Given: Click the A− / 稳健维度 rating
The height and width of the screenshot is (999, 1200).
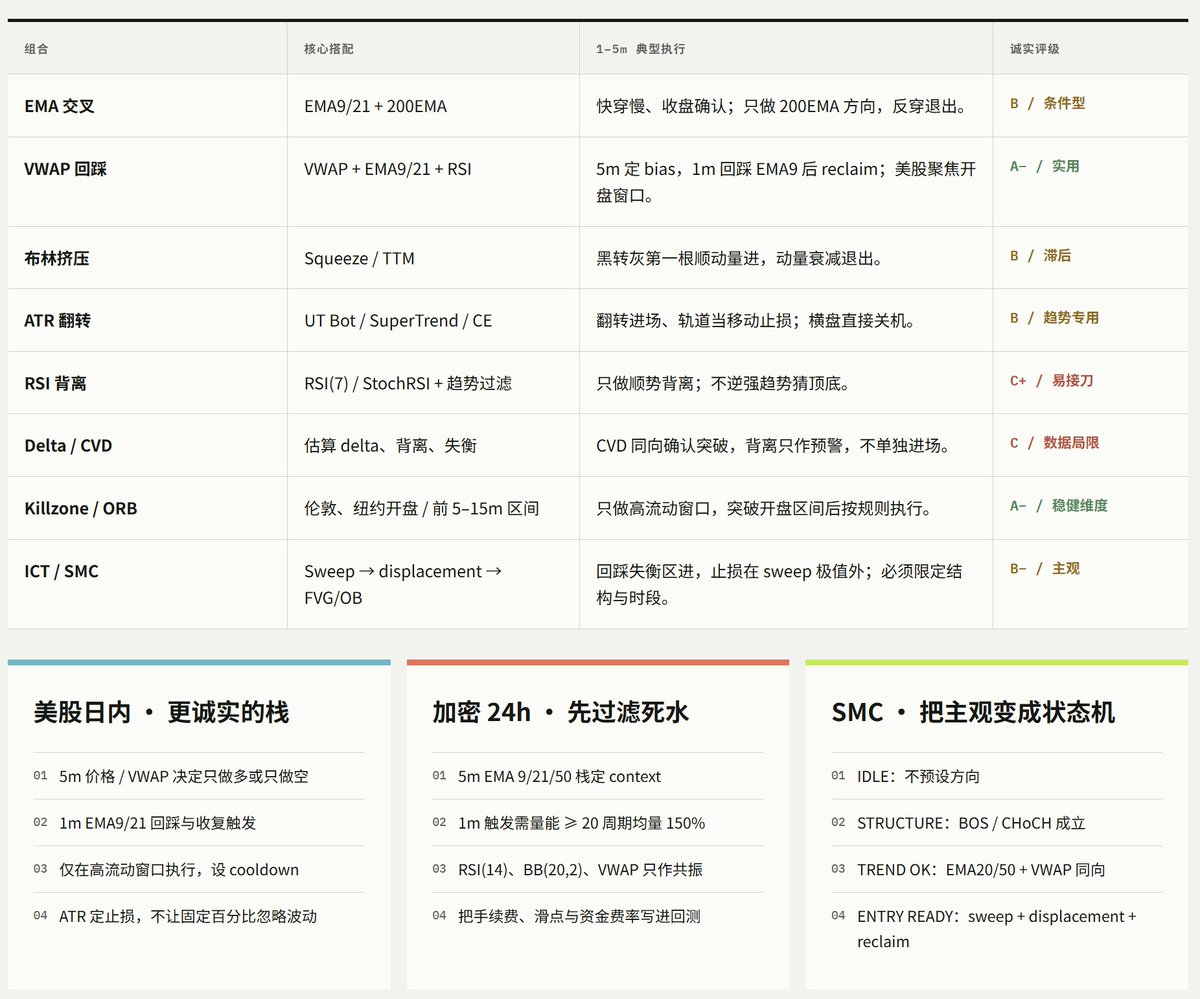Looking at the screenshot, I should pyautogui.click(x=1058, y=506).
